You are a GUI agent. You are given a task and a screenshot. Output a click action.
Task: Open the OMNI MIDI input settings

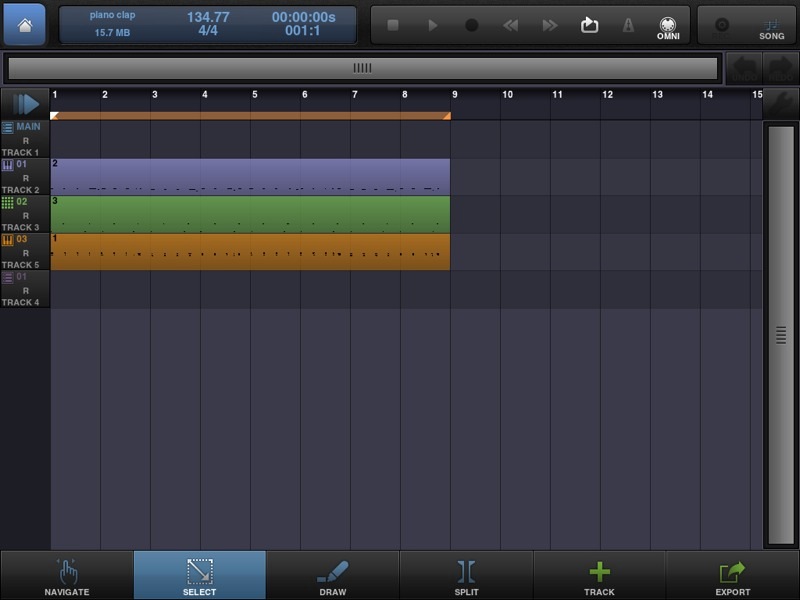pyautogui.click(x=668, y=28)
